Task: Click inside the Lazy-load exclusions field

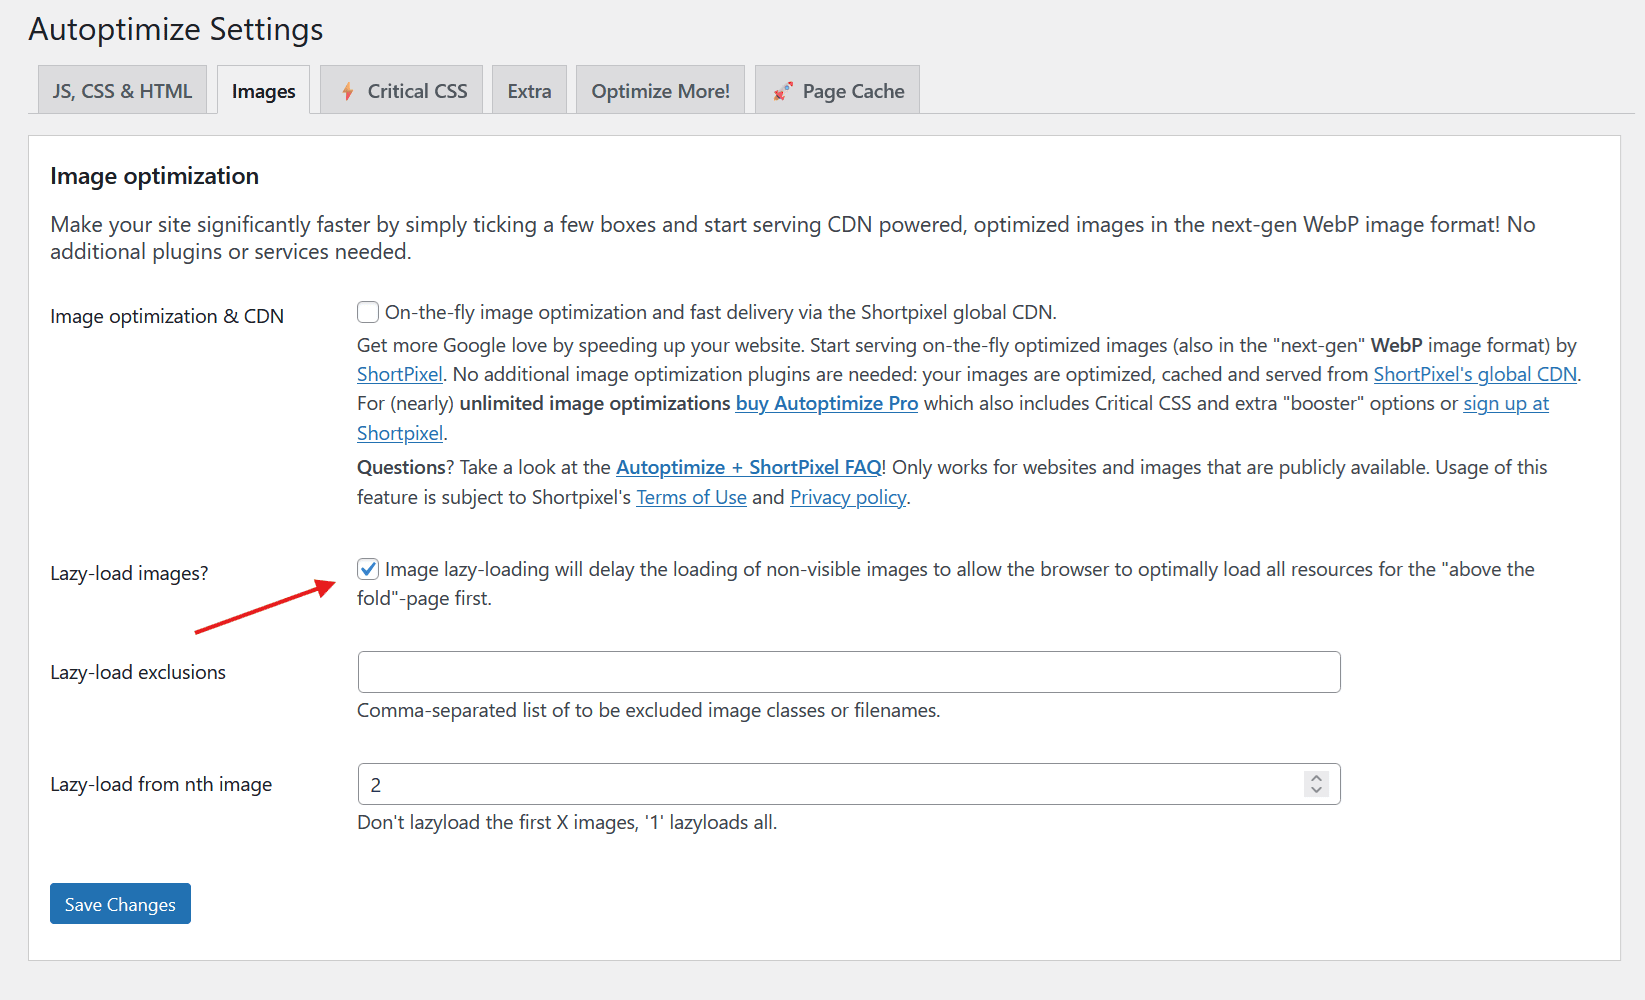Action: (x=848, y=671)
